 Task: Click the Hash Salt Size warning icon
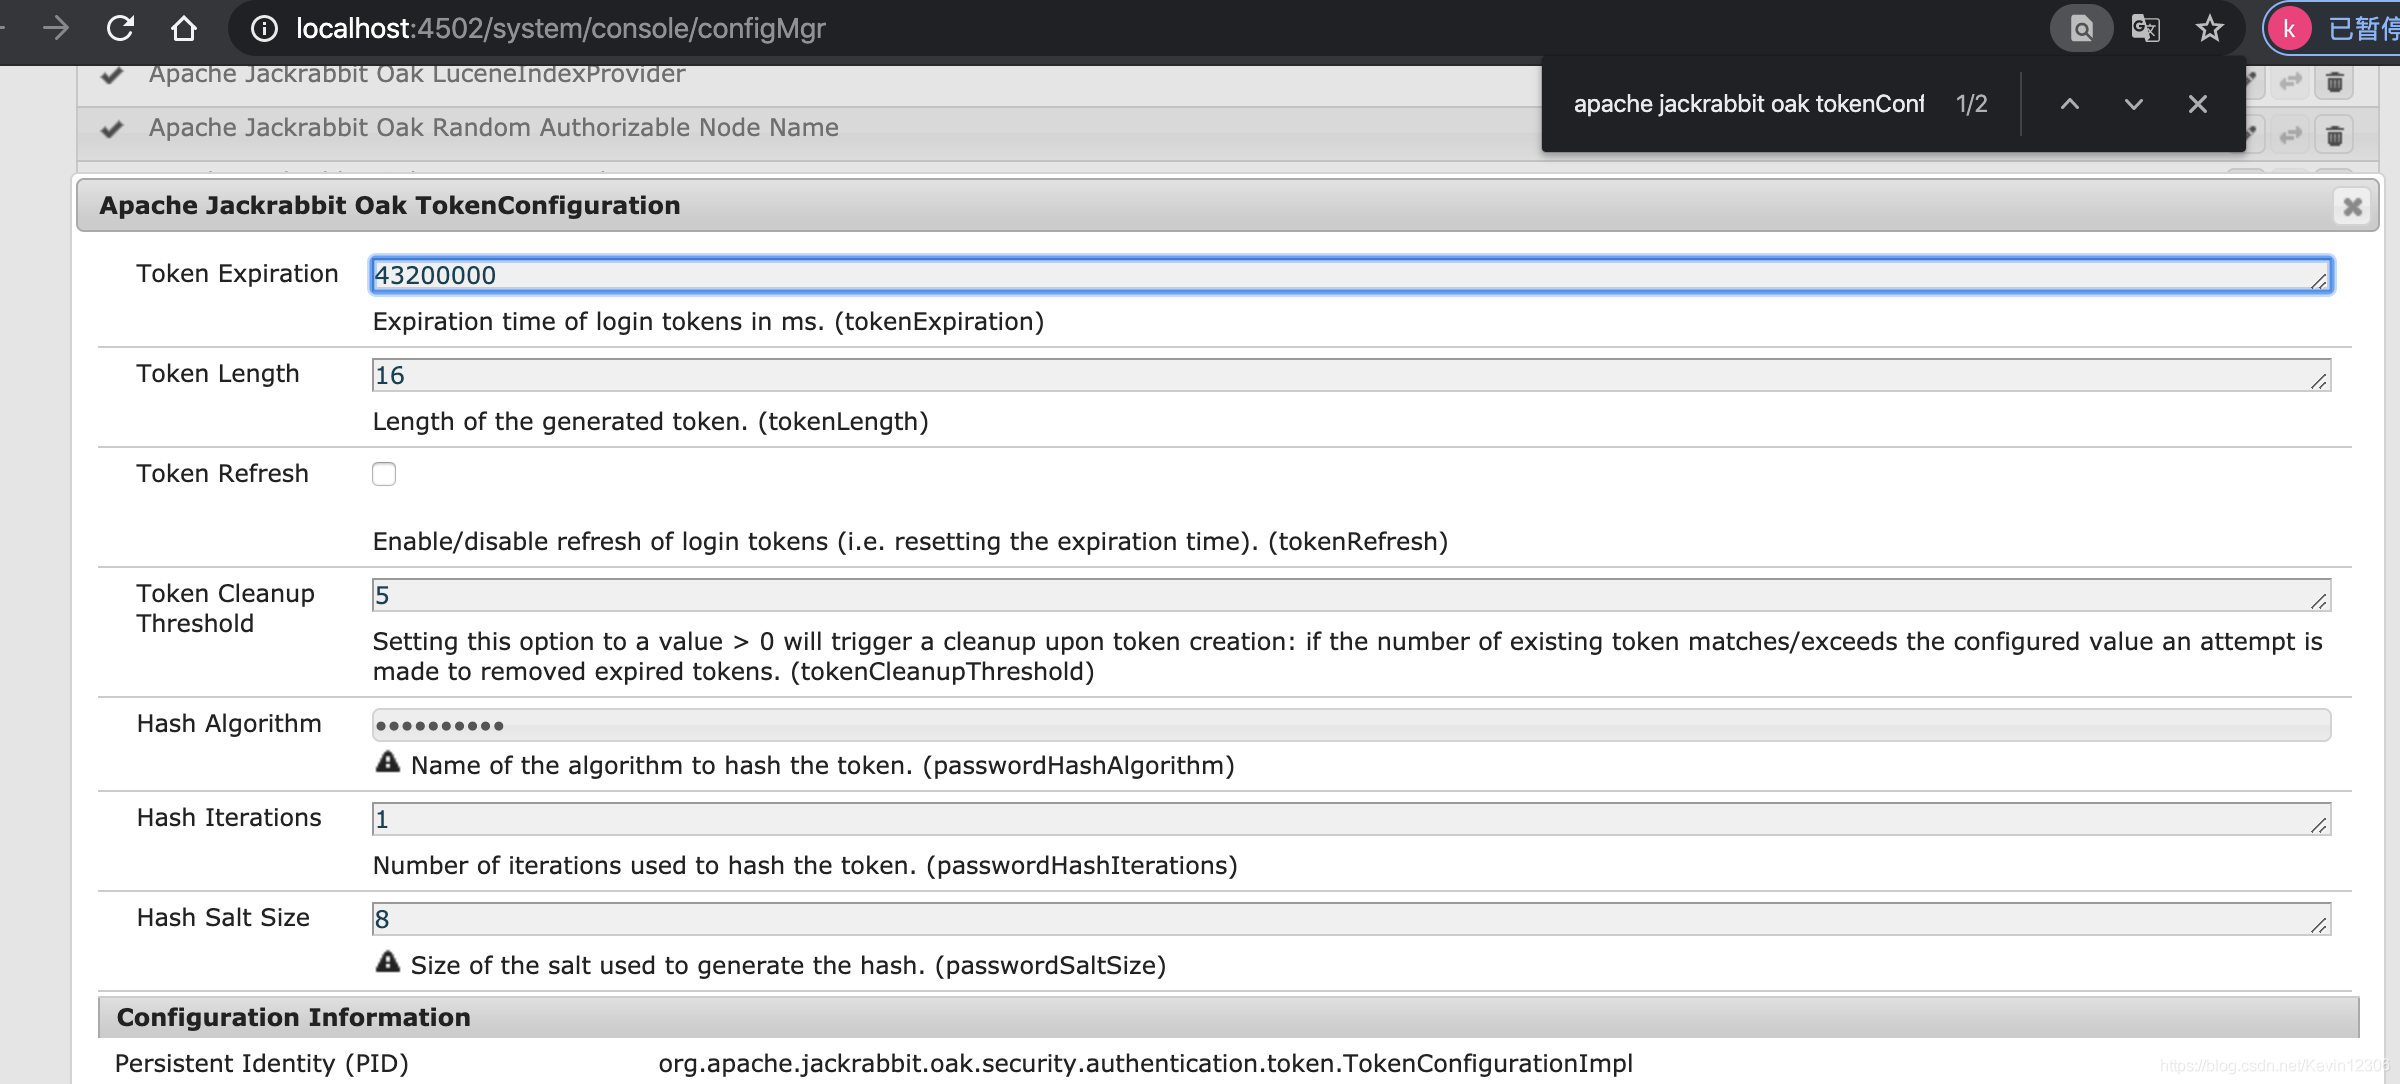click(387, 962)
